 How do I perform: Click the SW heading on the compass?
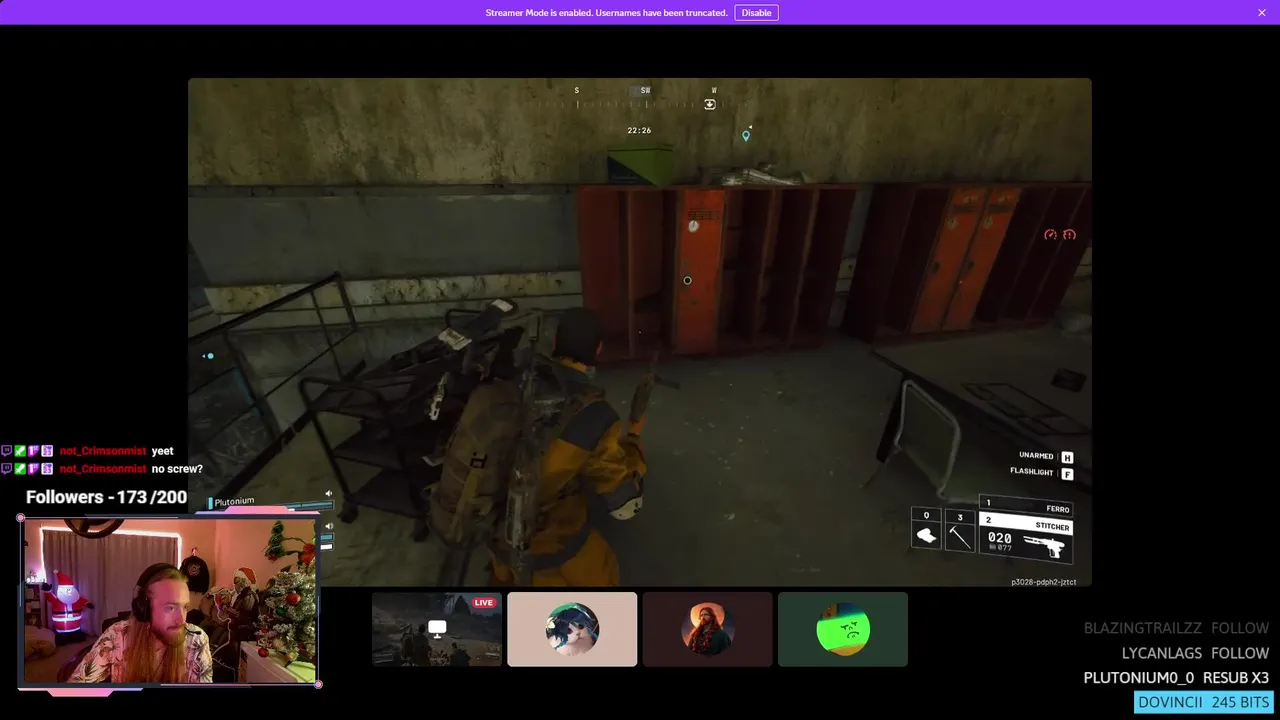point(645,90)
